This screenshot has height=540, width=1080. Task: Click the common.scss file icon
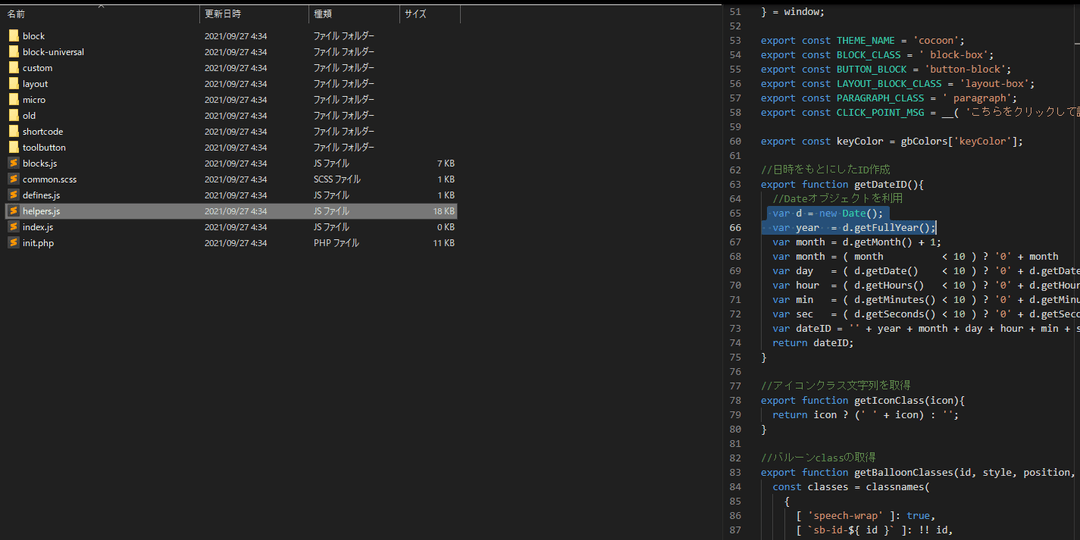pyautogui.click(x=14, y=179)
